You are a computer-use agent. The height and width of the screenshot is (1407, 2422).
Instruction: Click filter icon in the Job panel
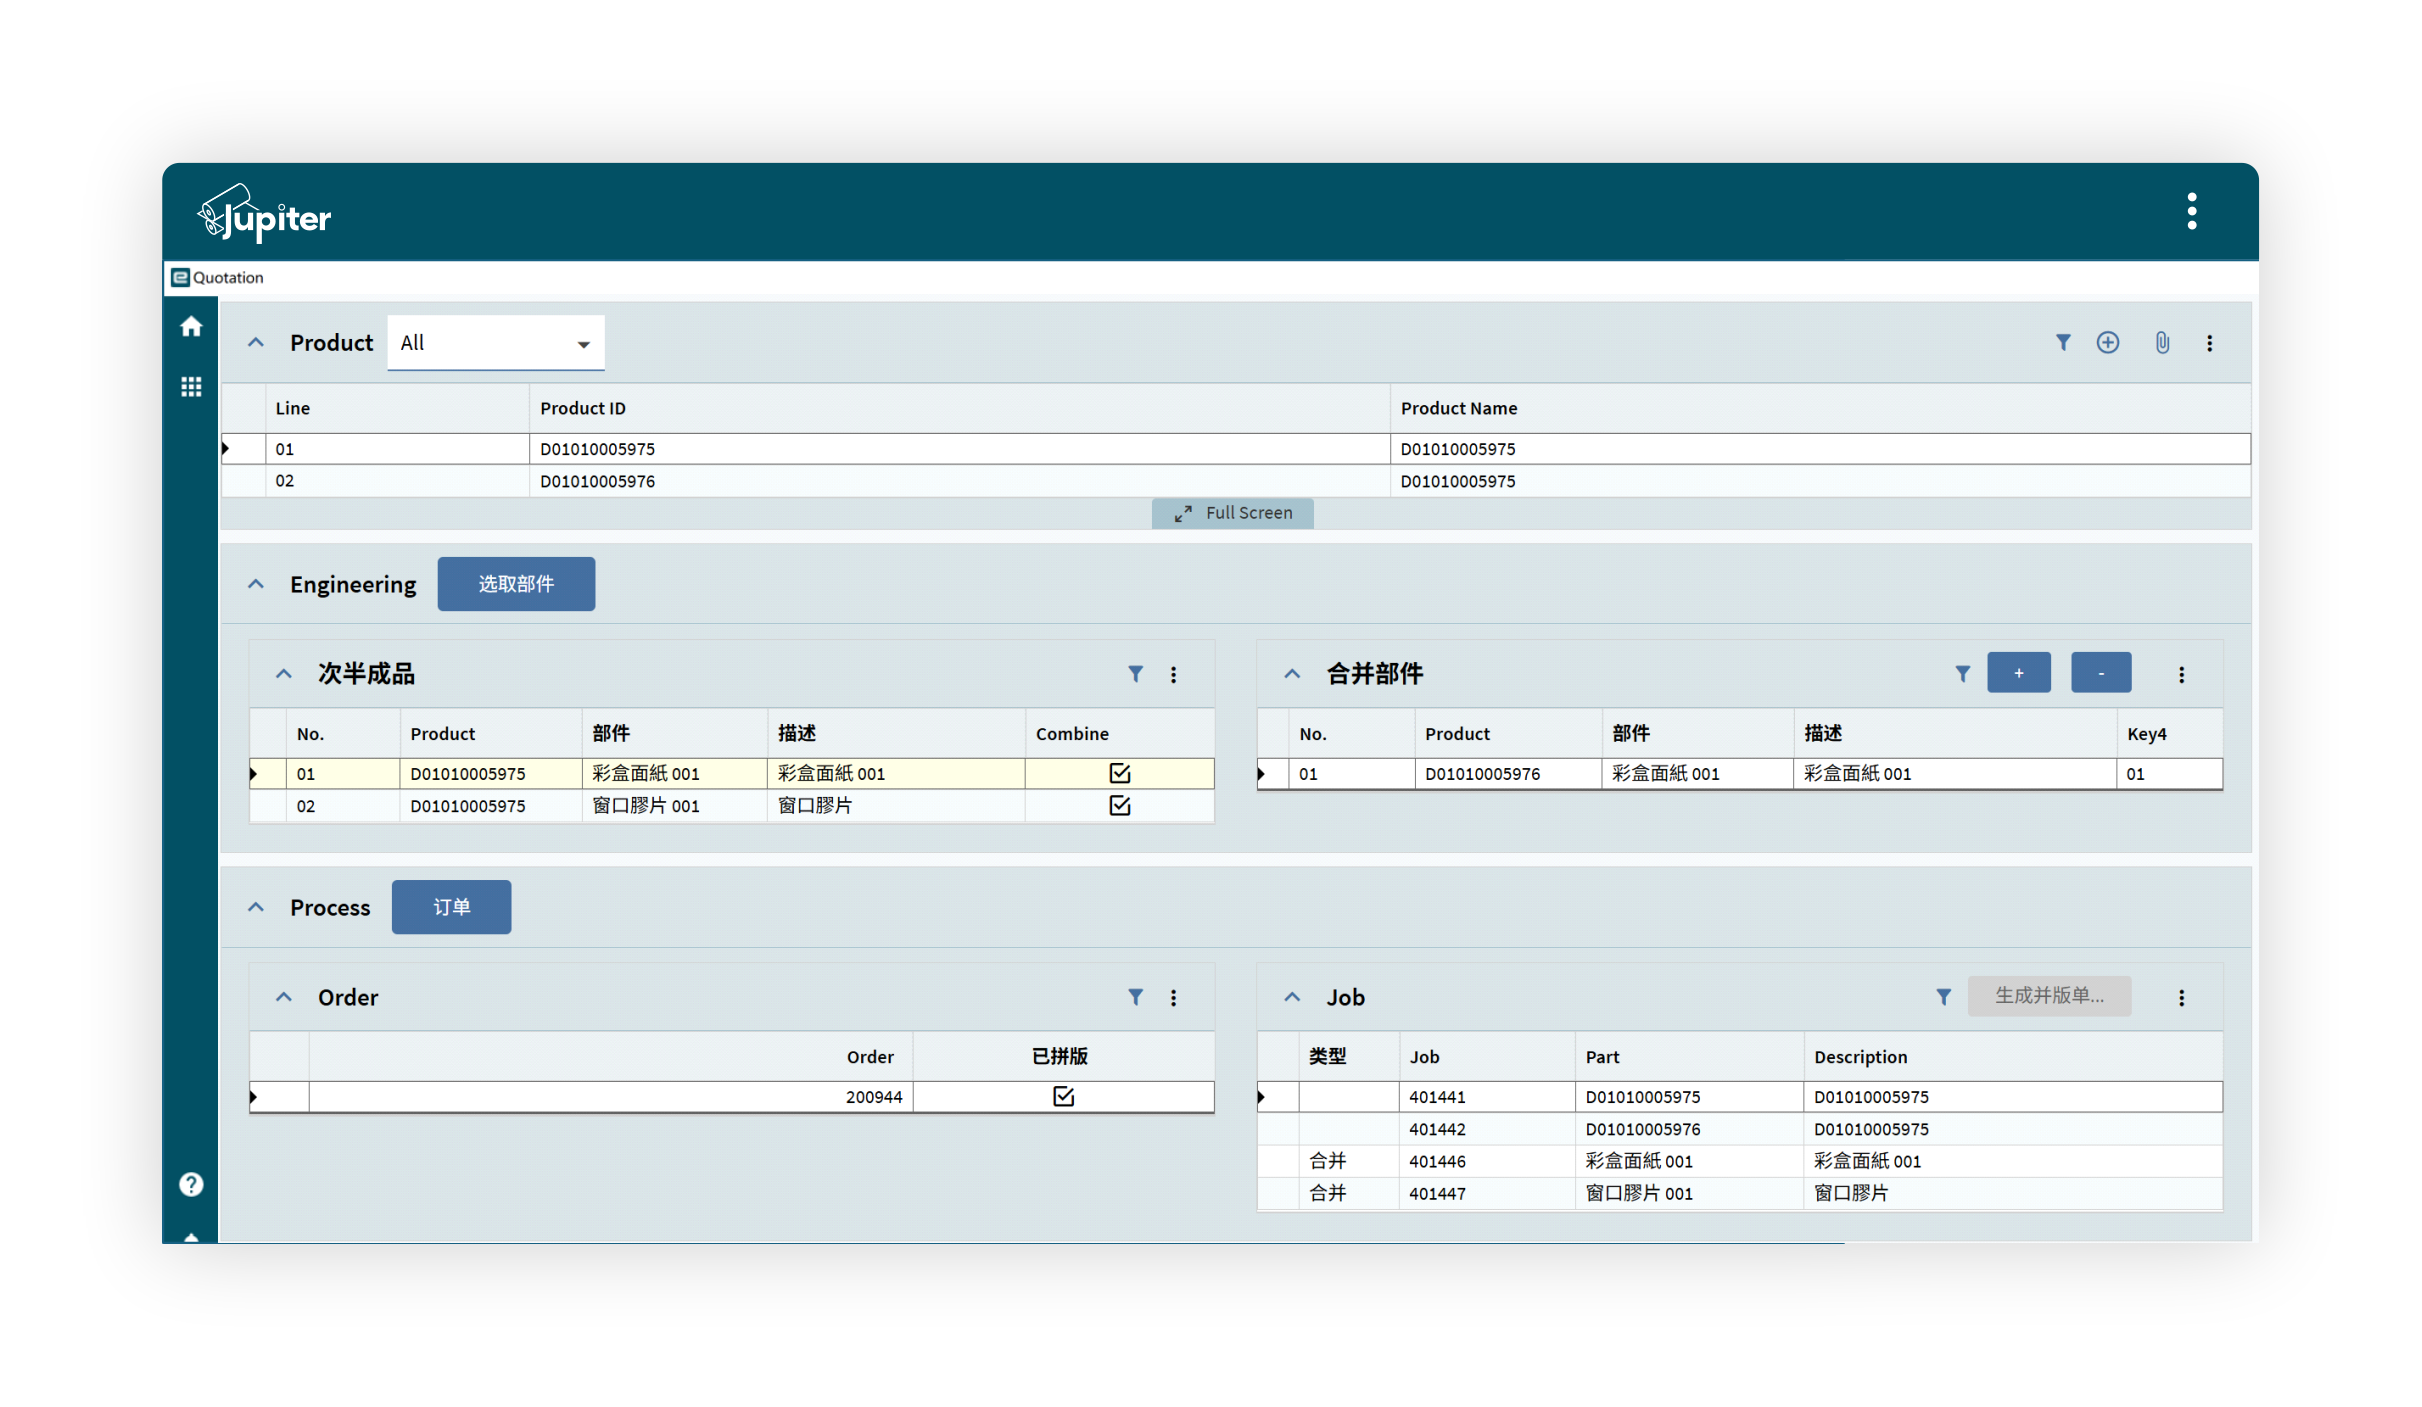tap(1943, 997)
